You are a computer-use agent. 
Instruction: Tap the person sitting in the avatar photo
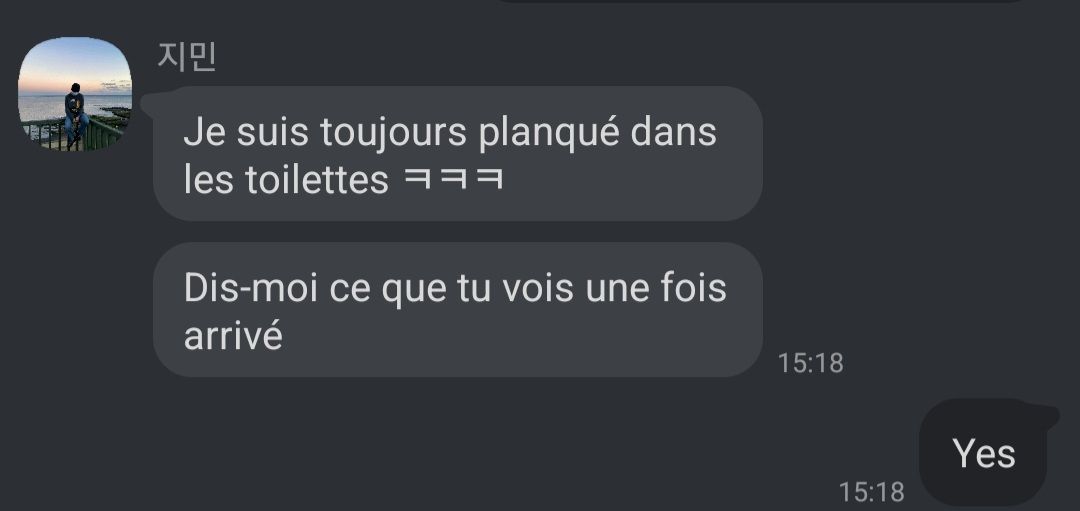click(x=75, y=114)
